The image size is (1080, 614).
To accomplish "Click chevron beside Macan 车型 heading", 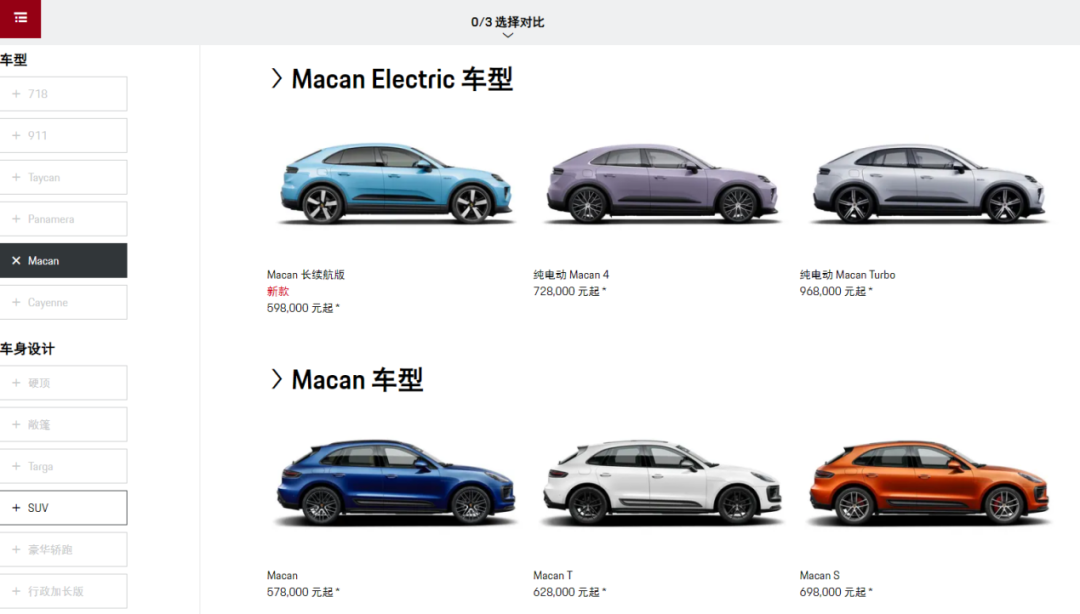I will point(277,379).
